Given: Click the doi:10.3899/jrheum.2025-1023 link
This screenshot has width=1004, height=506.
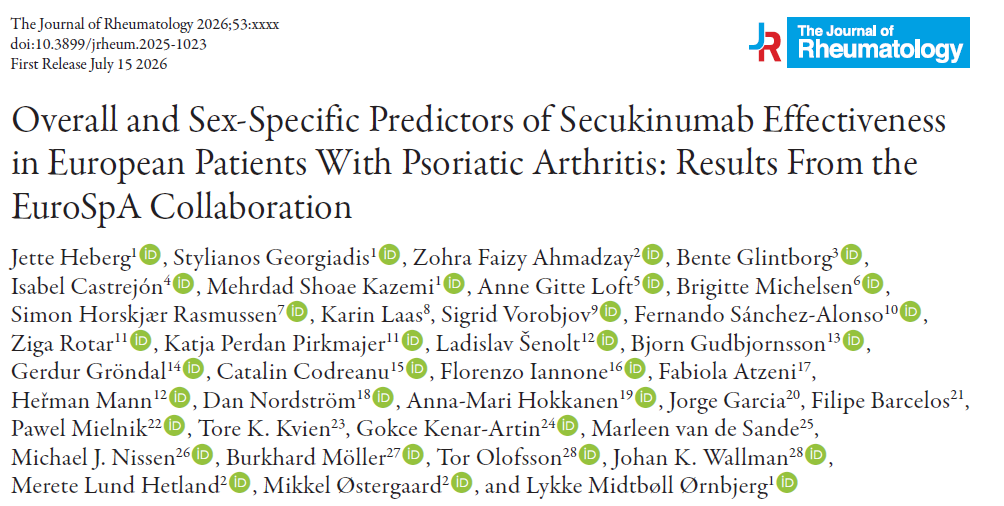Looking at the screenshot, I should (x=109, y=44).
